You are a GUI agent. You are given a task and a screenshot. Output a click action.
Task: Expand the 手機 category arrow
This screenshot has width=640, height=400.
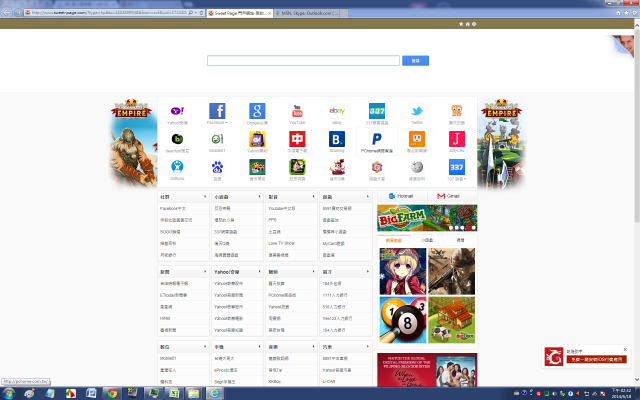pyautogui.click(x=259, y=347)
